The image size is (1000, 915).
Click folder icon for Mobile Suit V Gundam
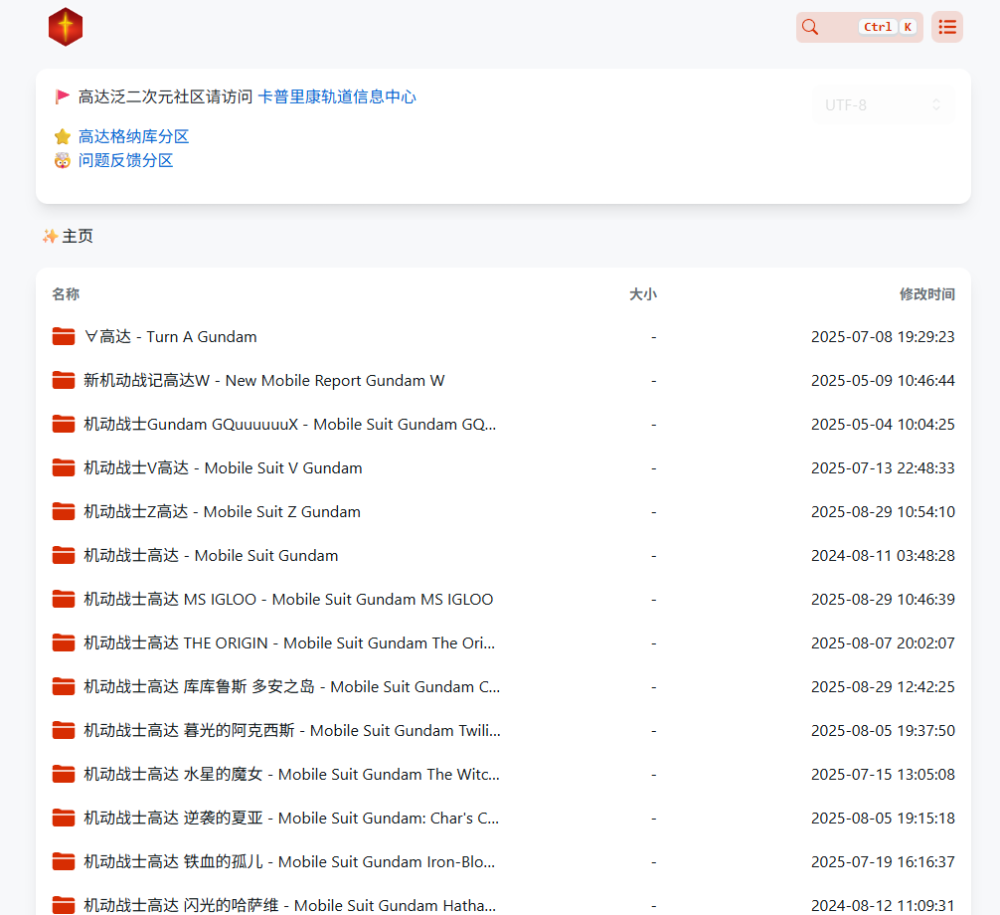coord(64,468)
